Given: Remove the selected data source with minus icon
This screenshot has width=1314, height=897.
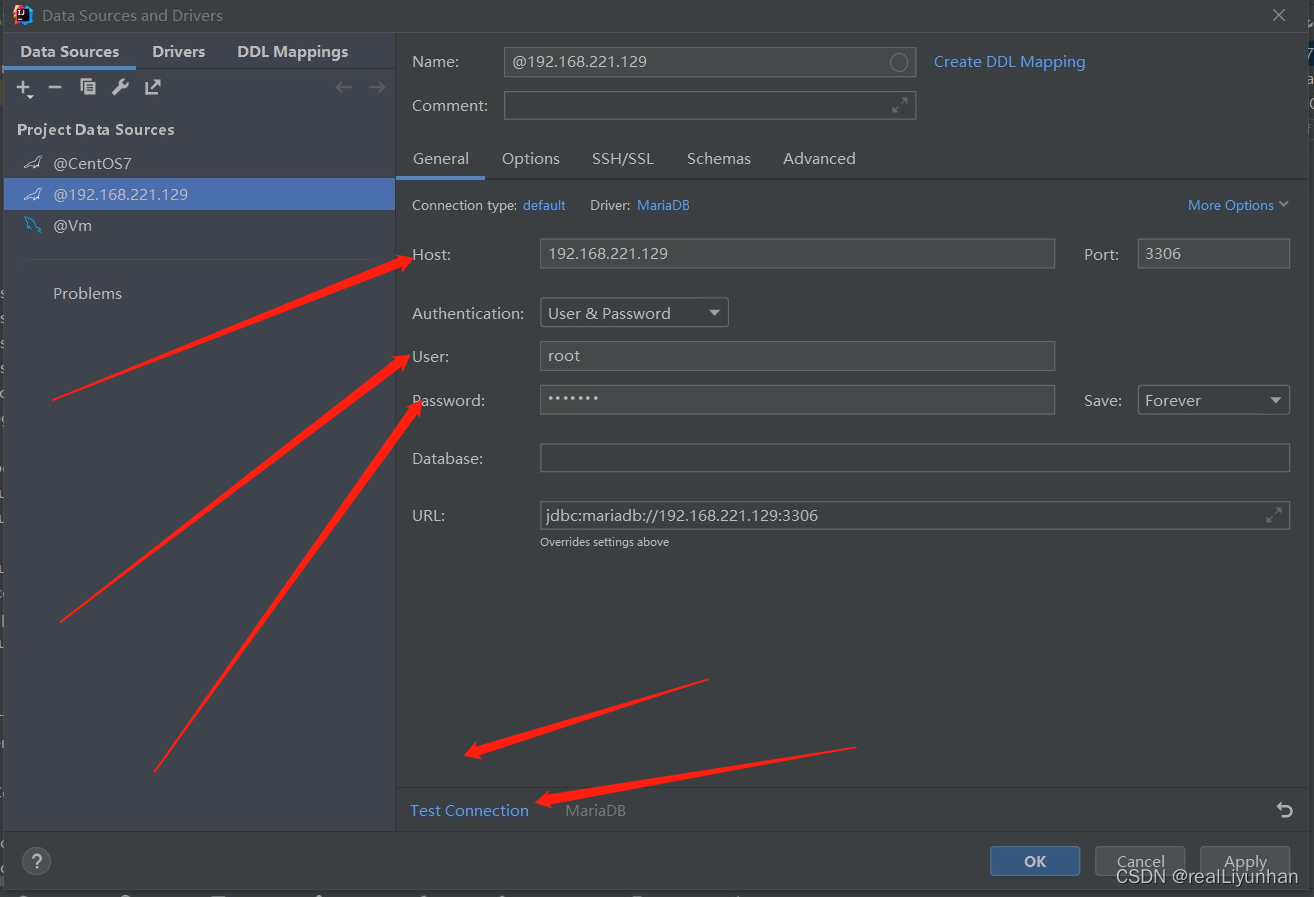Looking at the screenshot, I should tap(55, 87).
